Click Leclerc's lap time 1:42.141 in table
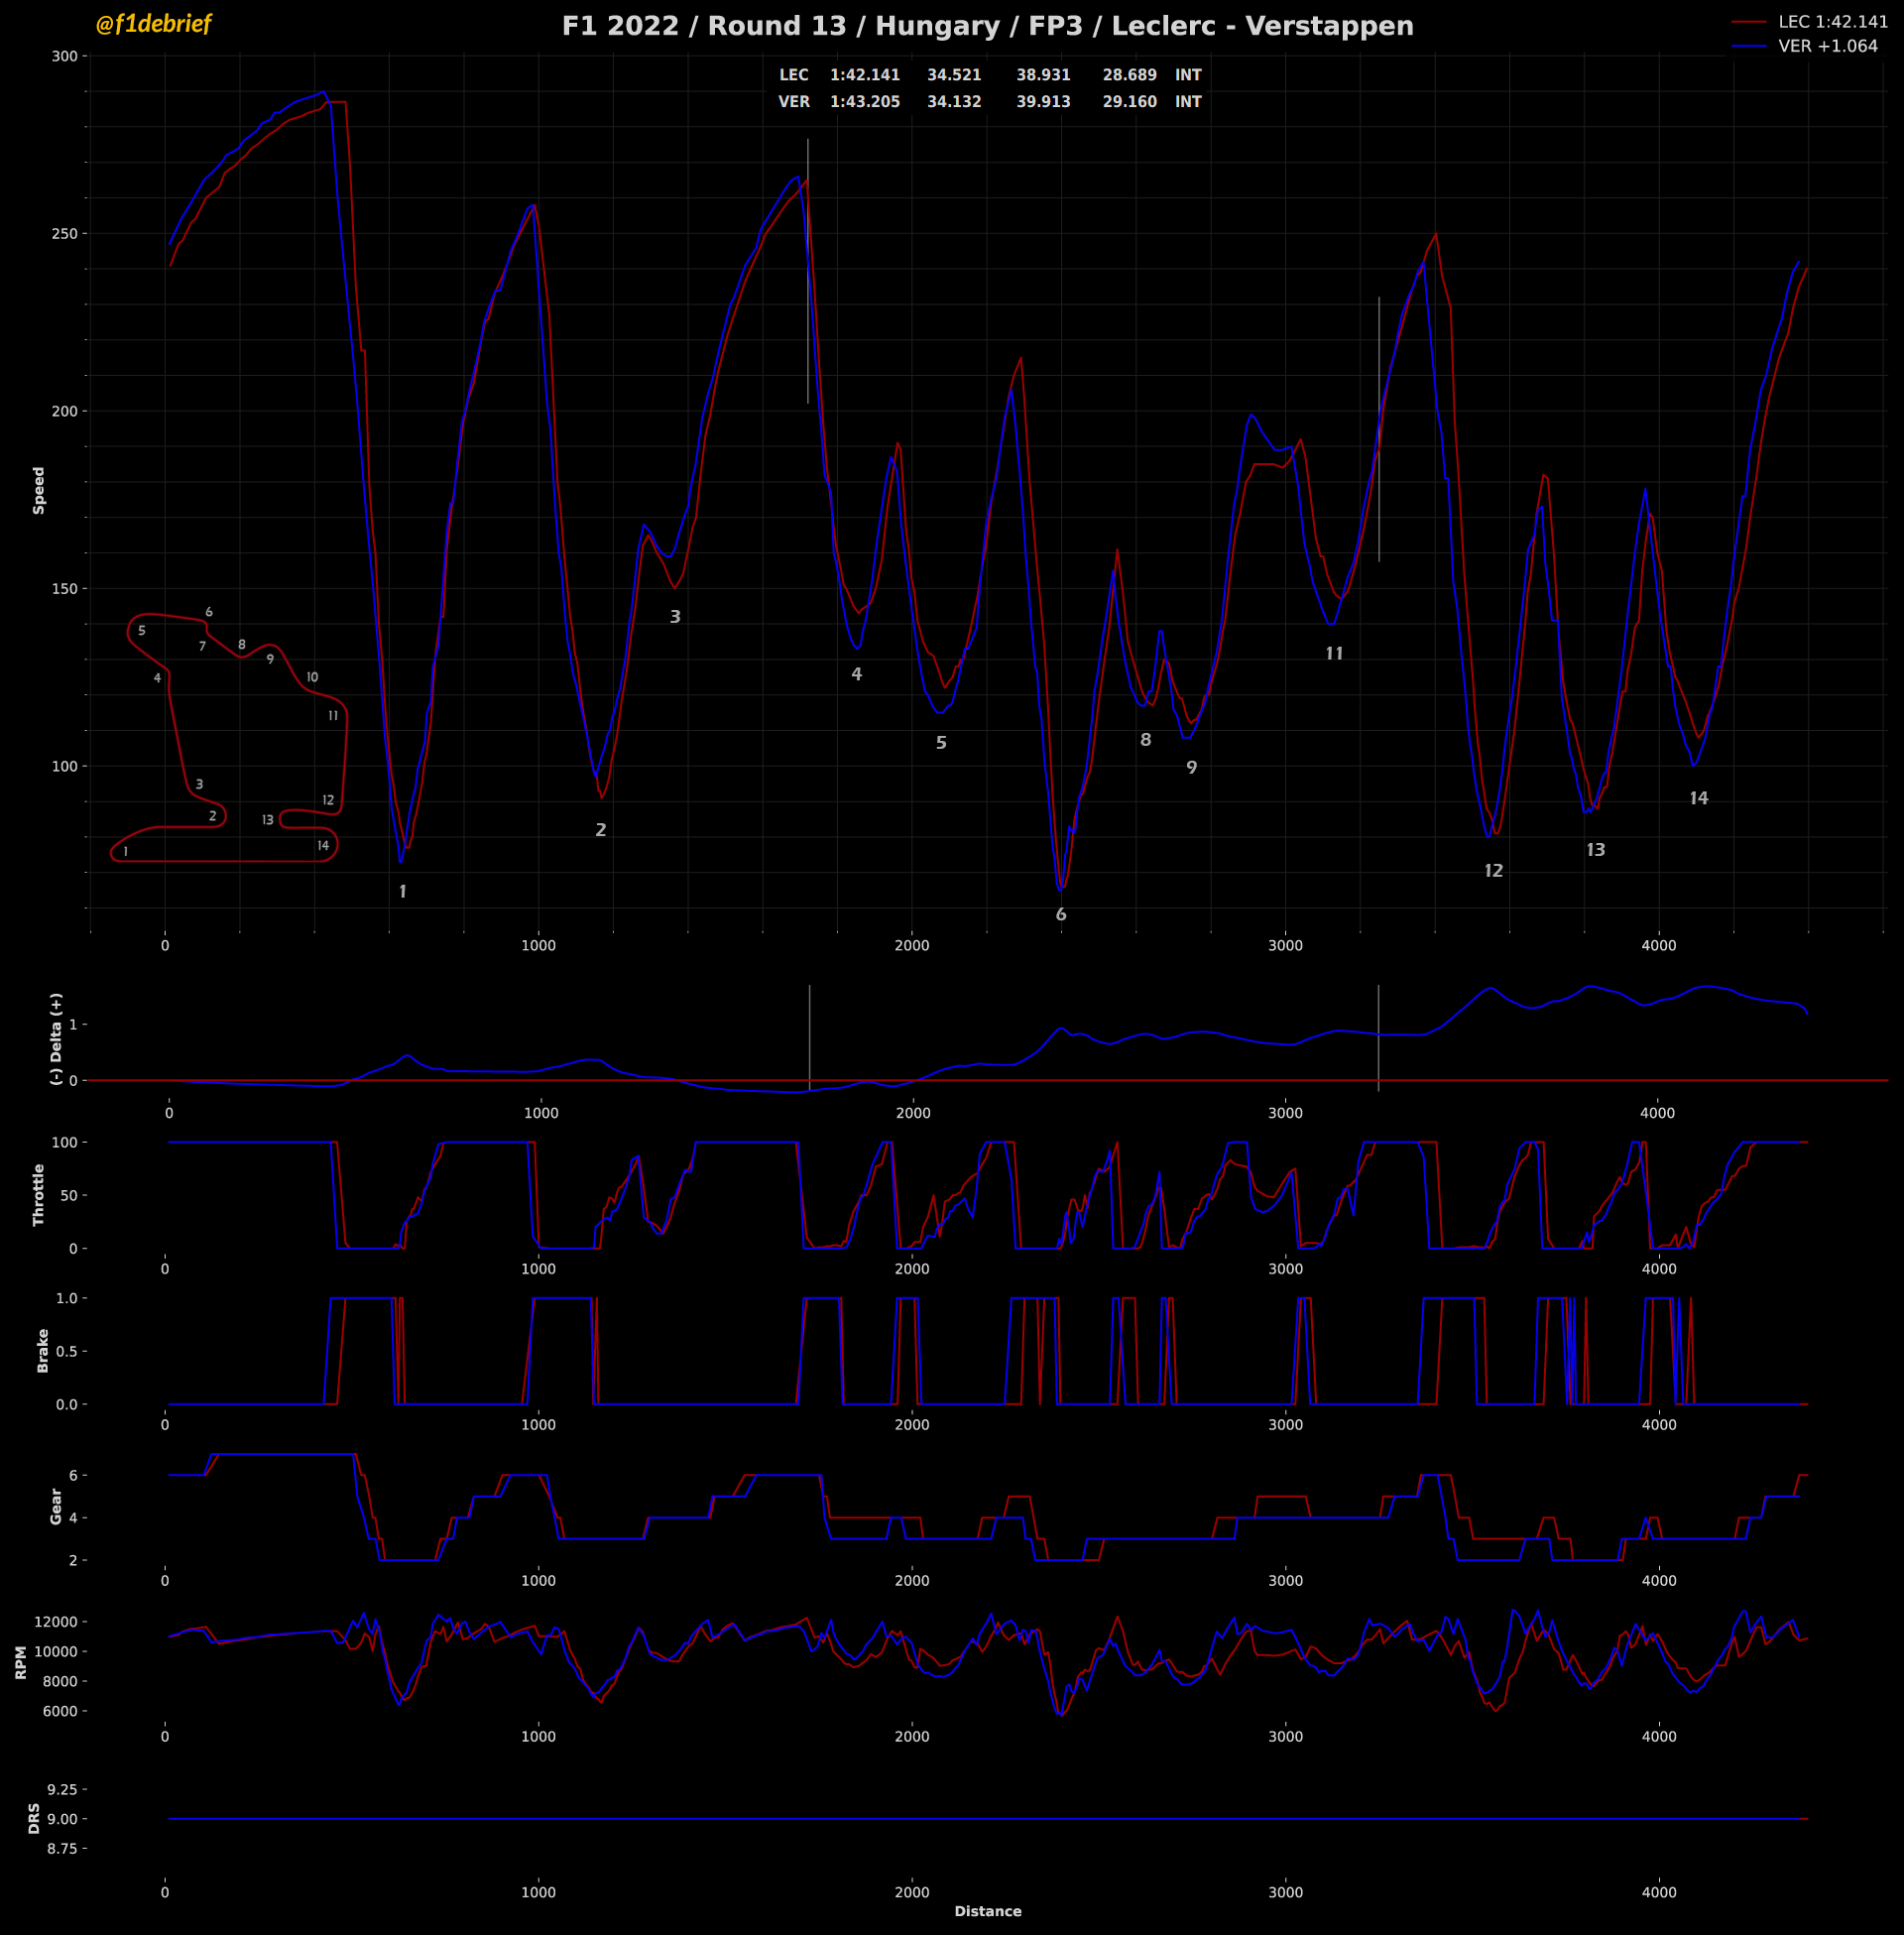Screen dimensions: 1904x1935 point(864,75)
